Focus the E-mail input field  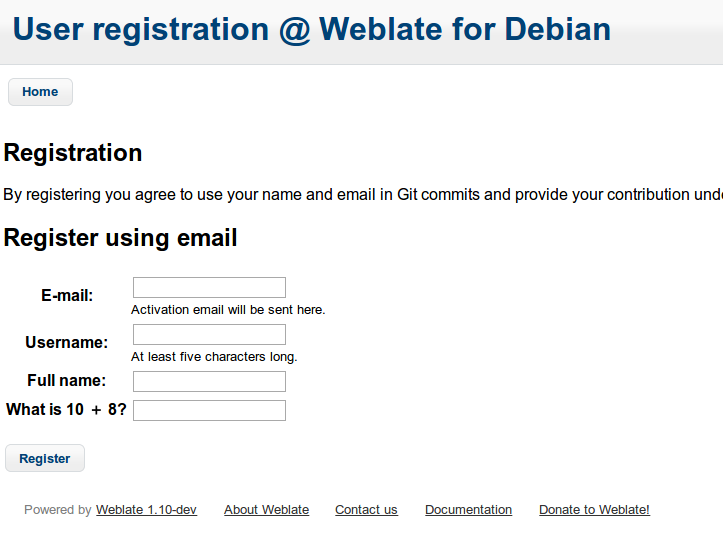209,288
